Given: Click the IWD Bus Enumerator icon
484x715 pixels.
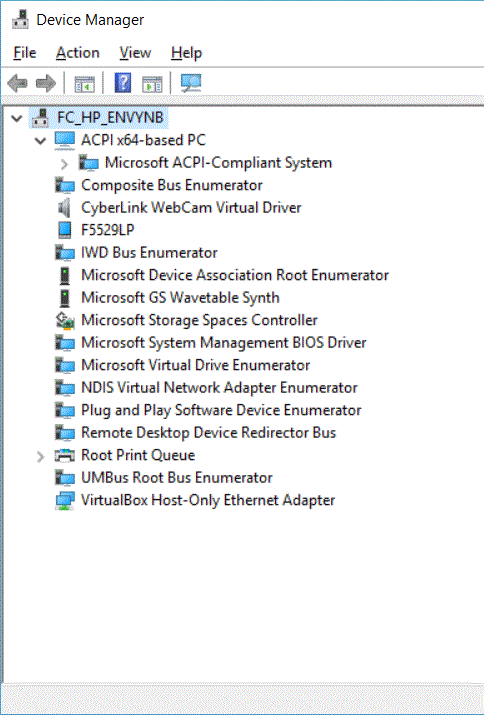Looking at the screenshot, I should [x=65, y=253].
